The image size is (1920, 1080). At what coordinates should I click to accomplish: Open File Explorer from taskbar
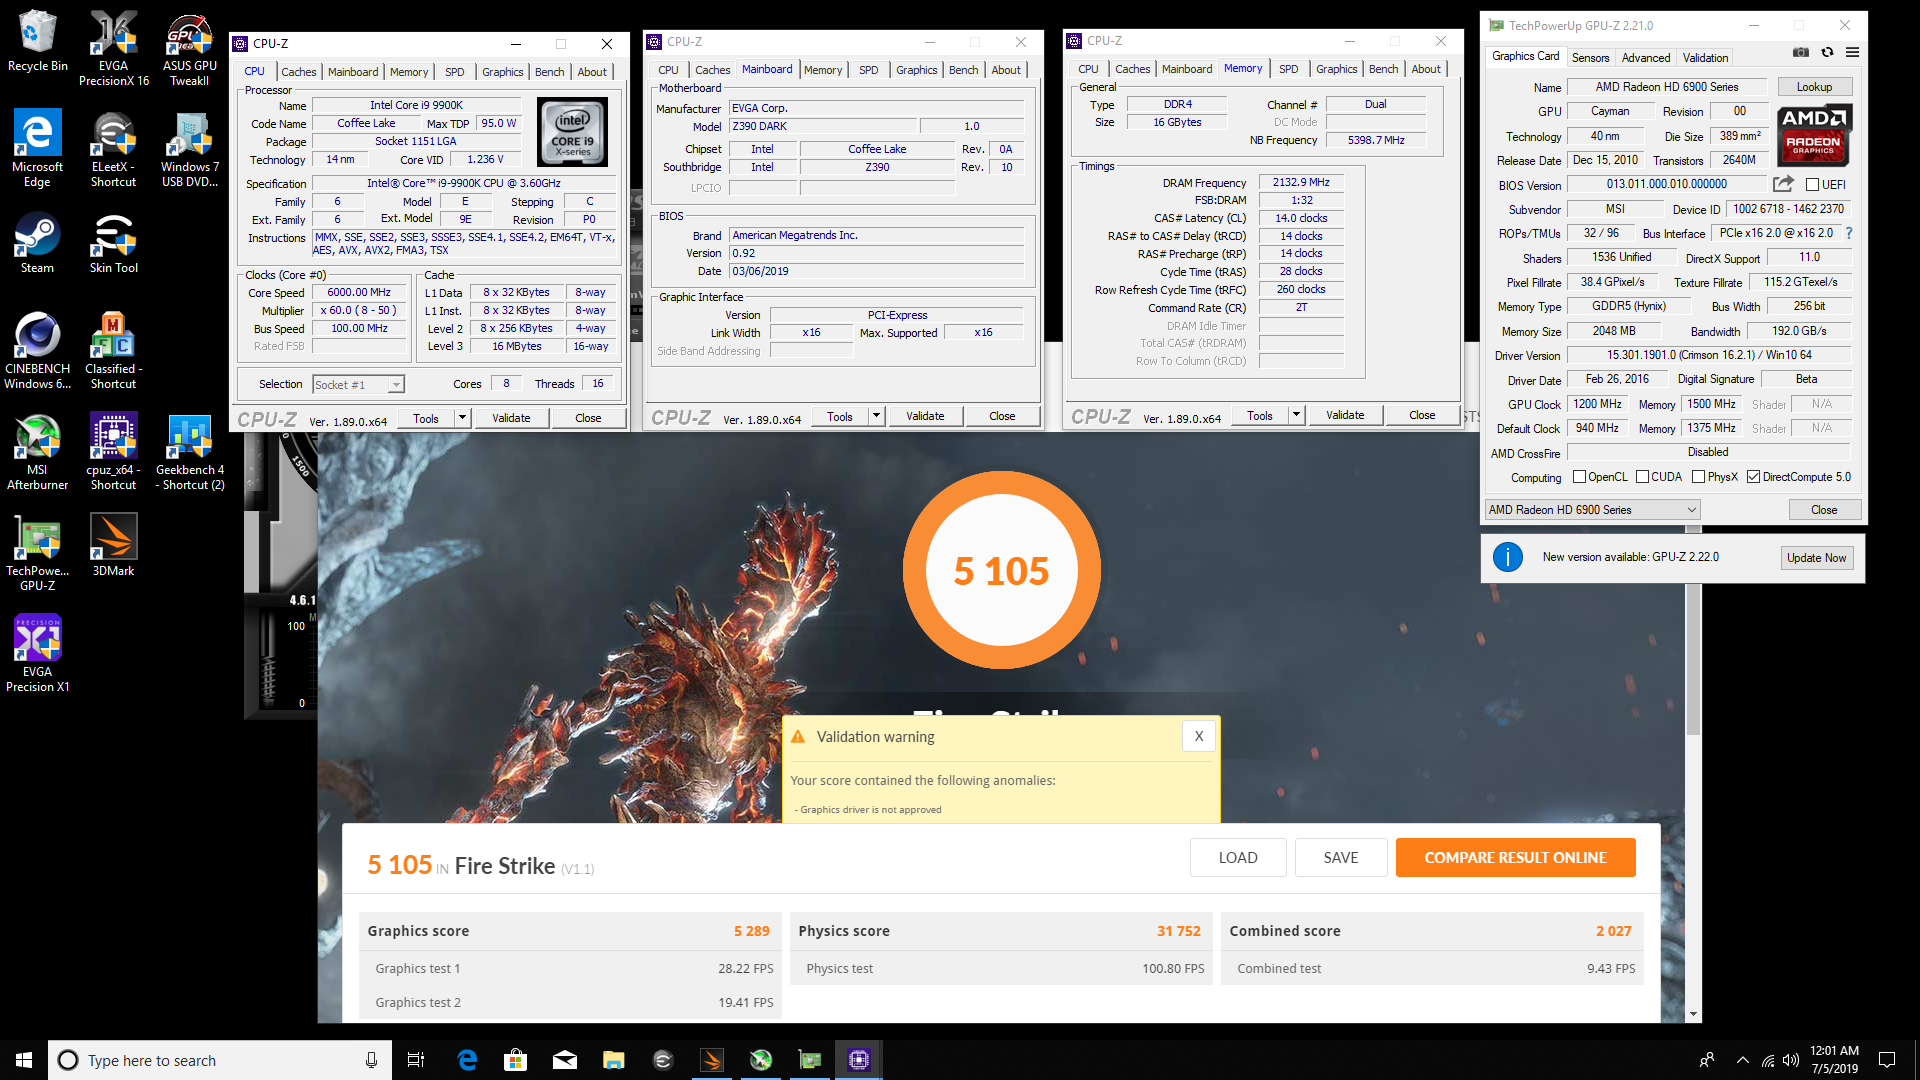tap(614, 1060)
